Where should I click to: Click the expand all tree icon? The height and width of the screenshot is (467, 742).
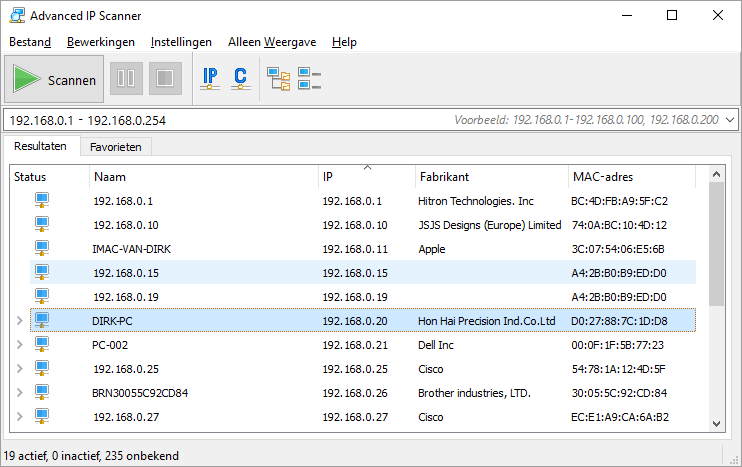pos(278,79)
